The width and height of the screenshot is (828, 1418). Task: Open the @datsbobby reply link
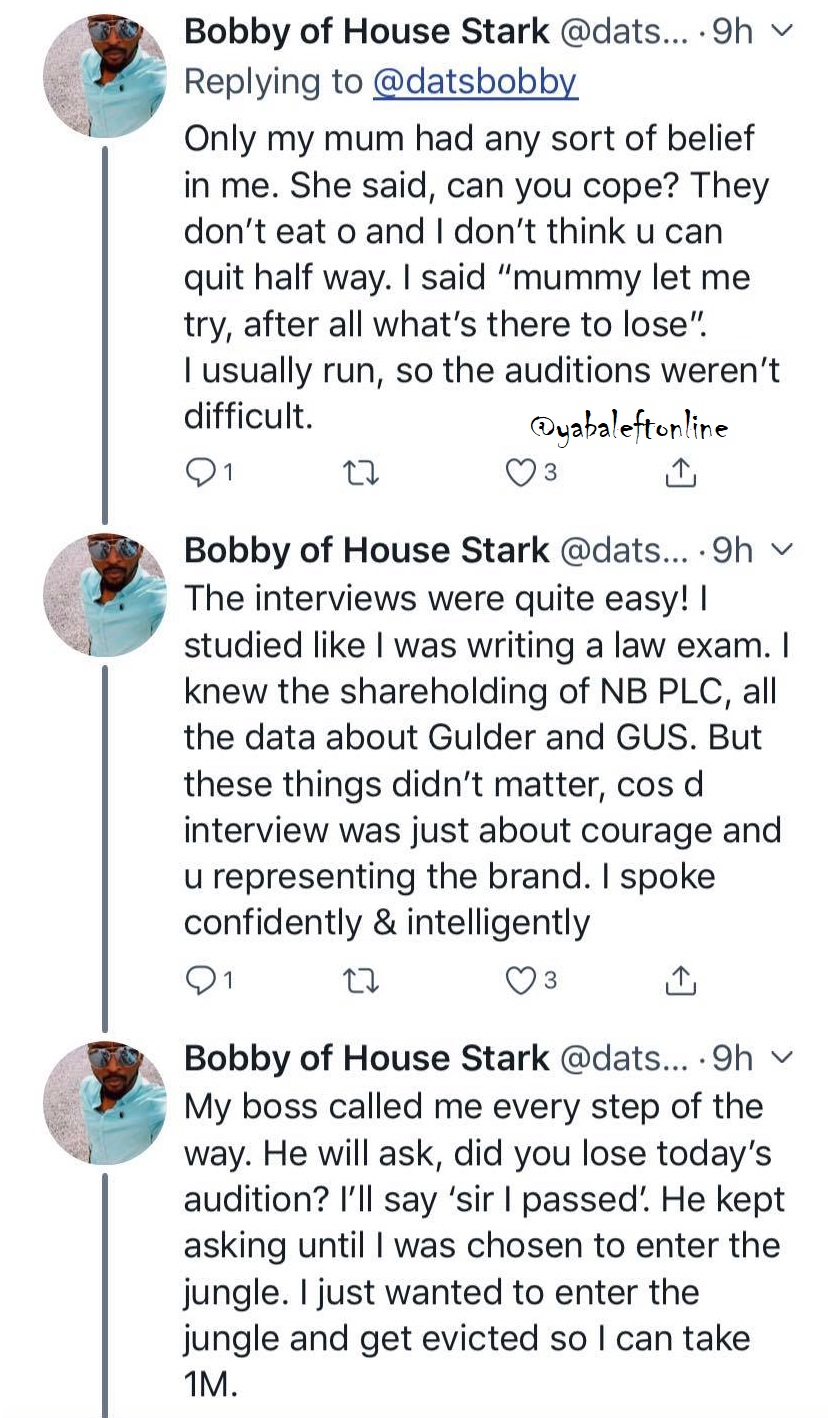(x=475, y=82)
